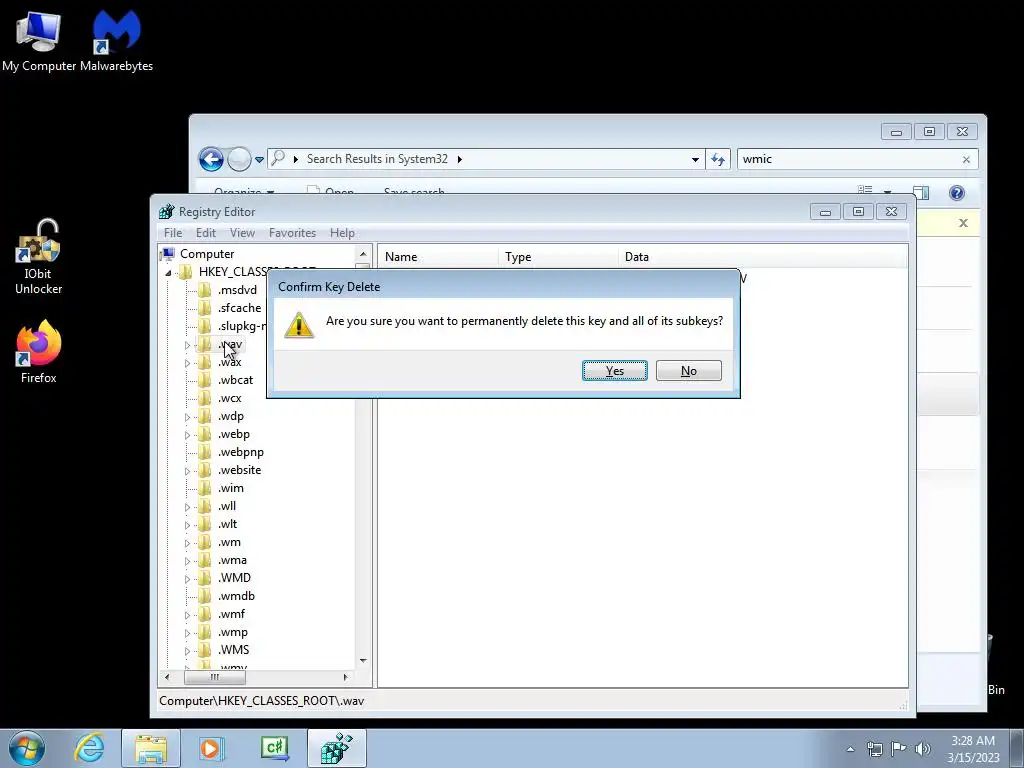Click the Data column header
Screen dimensions: 1024x768
763,257
